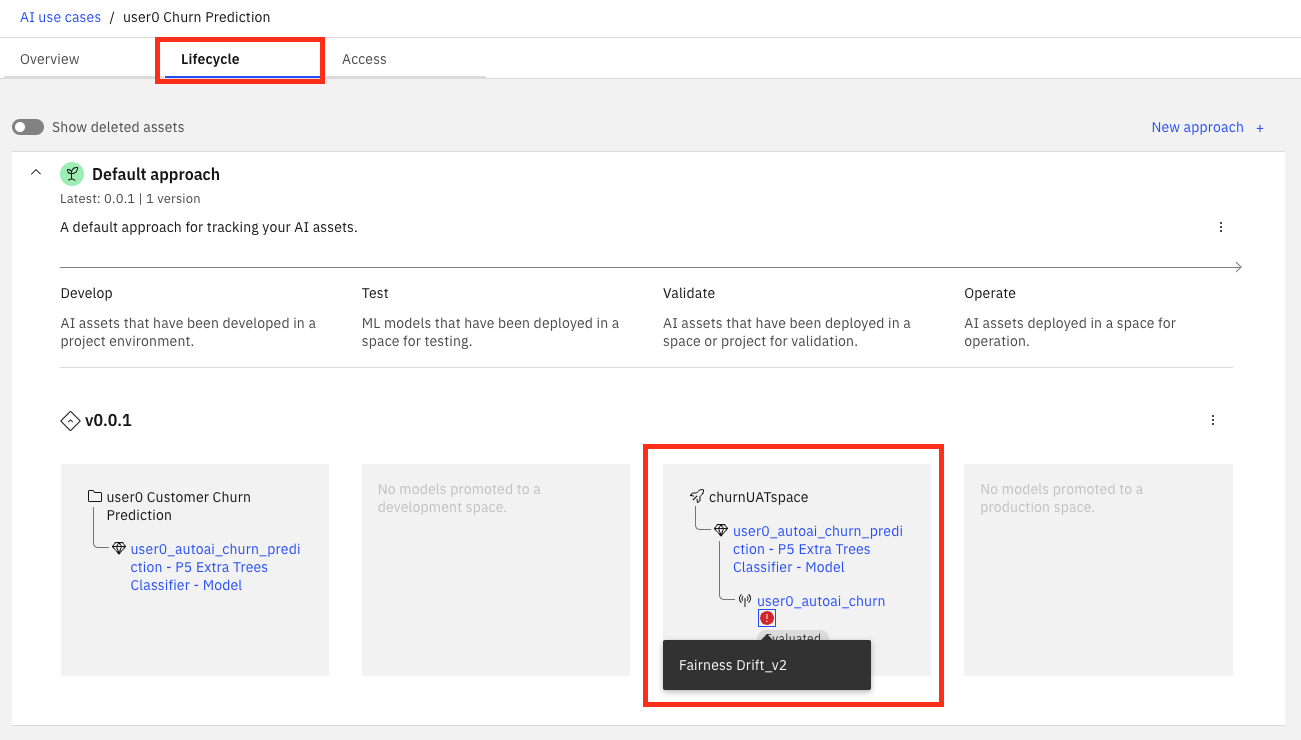The image size is (1301, 740).
Task: Toggle Show deleted assets switch
Action: click(x=28, y=127)
